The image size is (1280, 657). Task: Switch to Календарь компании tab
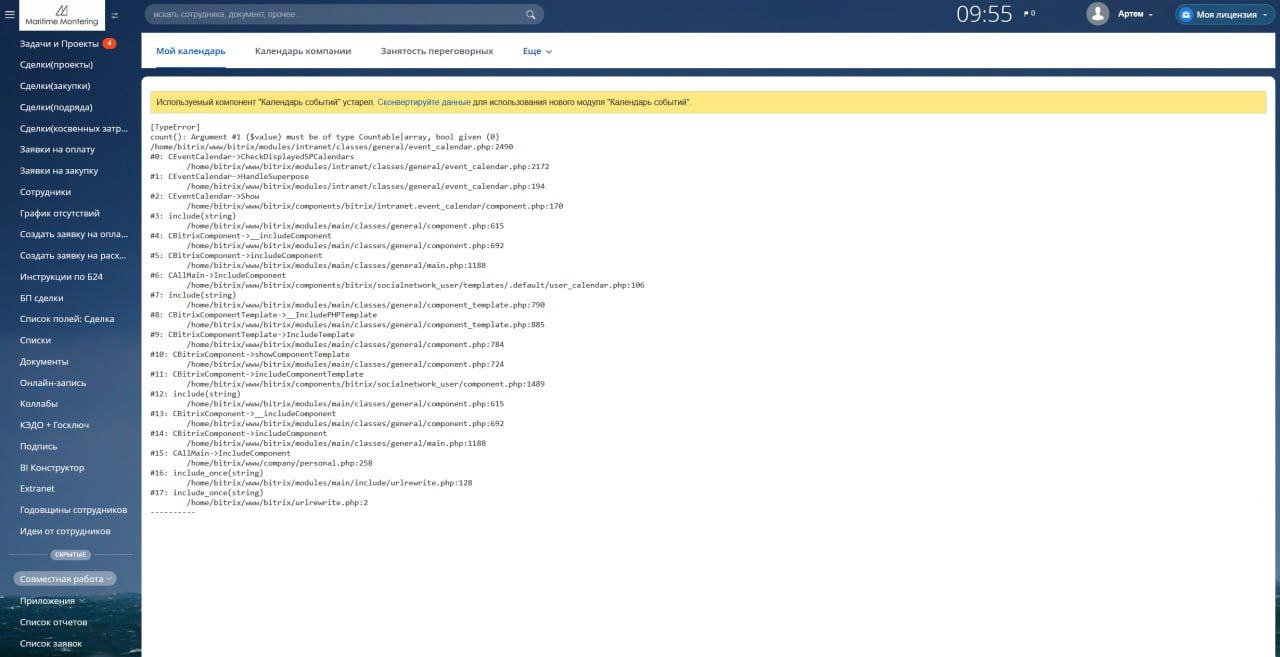click(303, 51)
